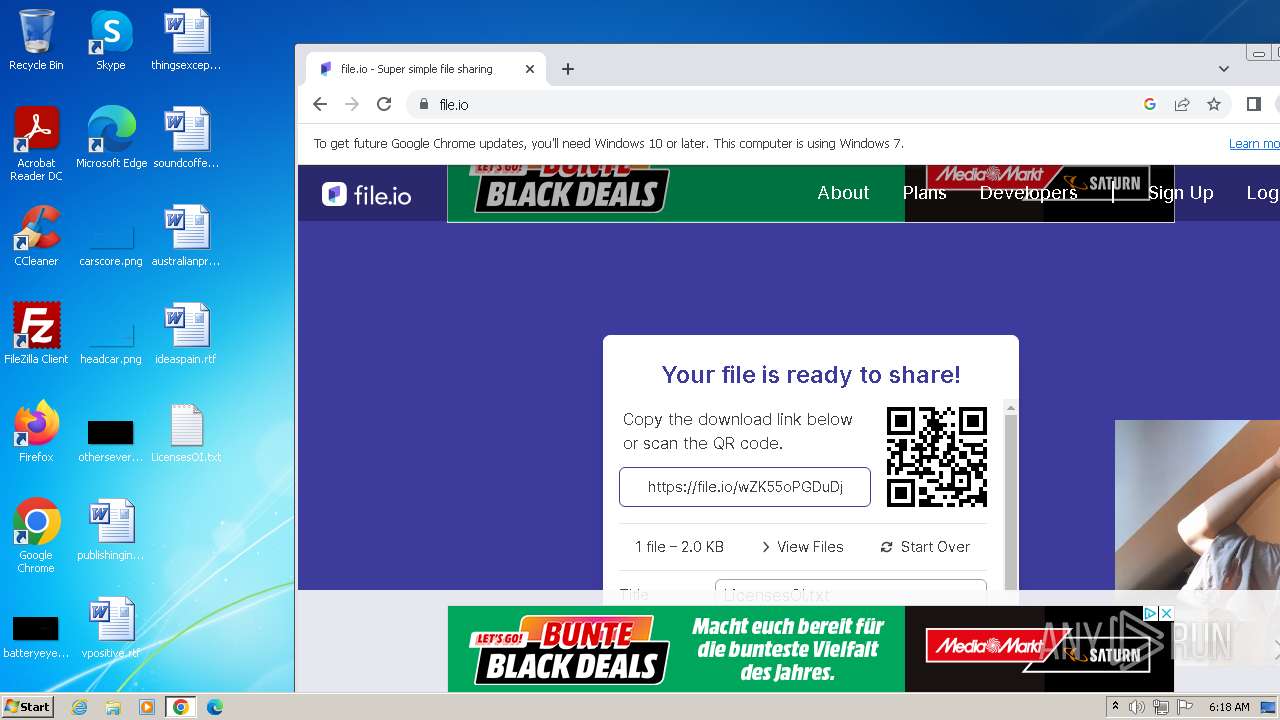Click the QR code image
Image resolution: width=1280 pixels, height=720 pixels.
click(937, 457)
